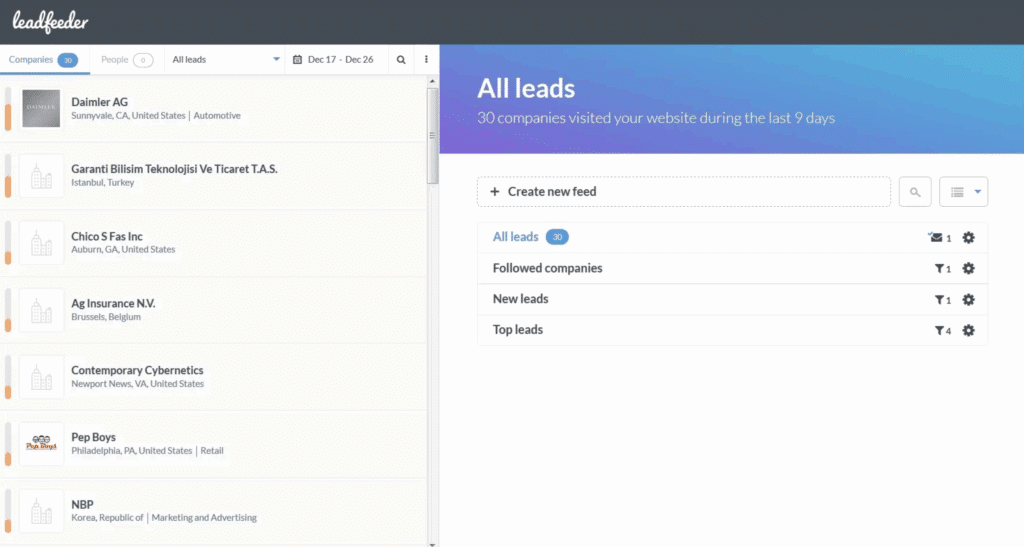Image resolution: width=1024 pixels, height=547 pixels.
Task: Click the gear icon for Top leads
Action: tap(968, 331)
